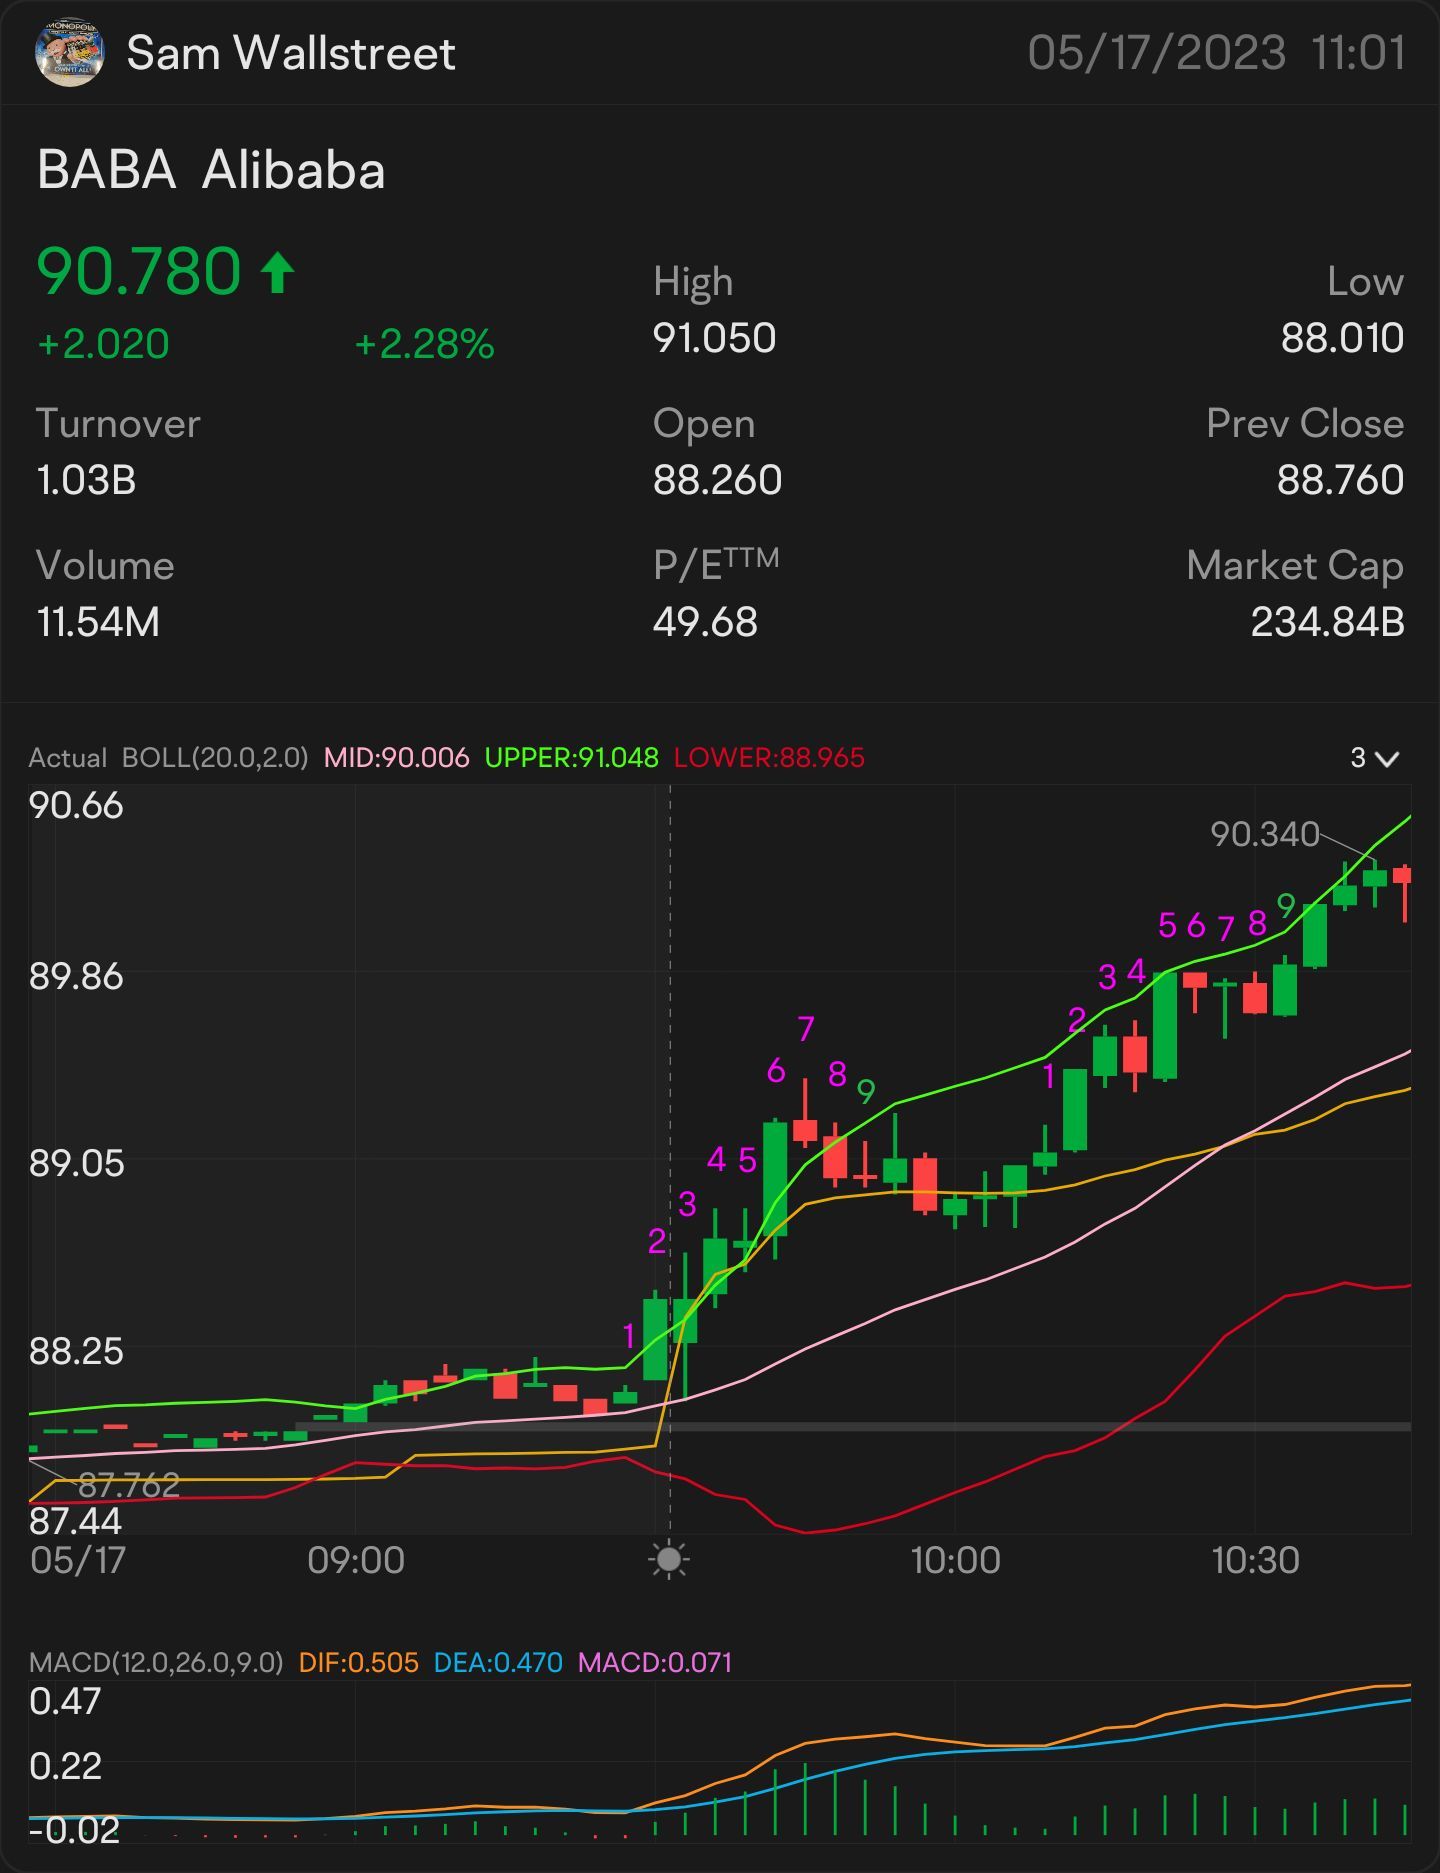Click the Low value 88.010

[x=1342, y=338]
